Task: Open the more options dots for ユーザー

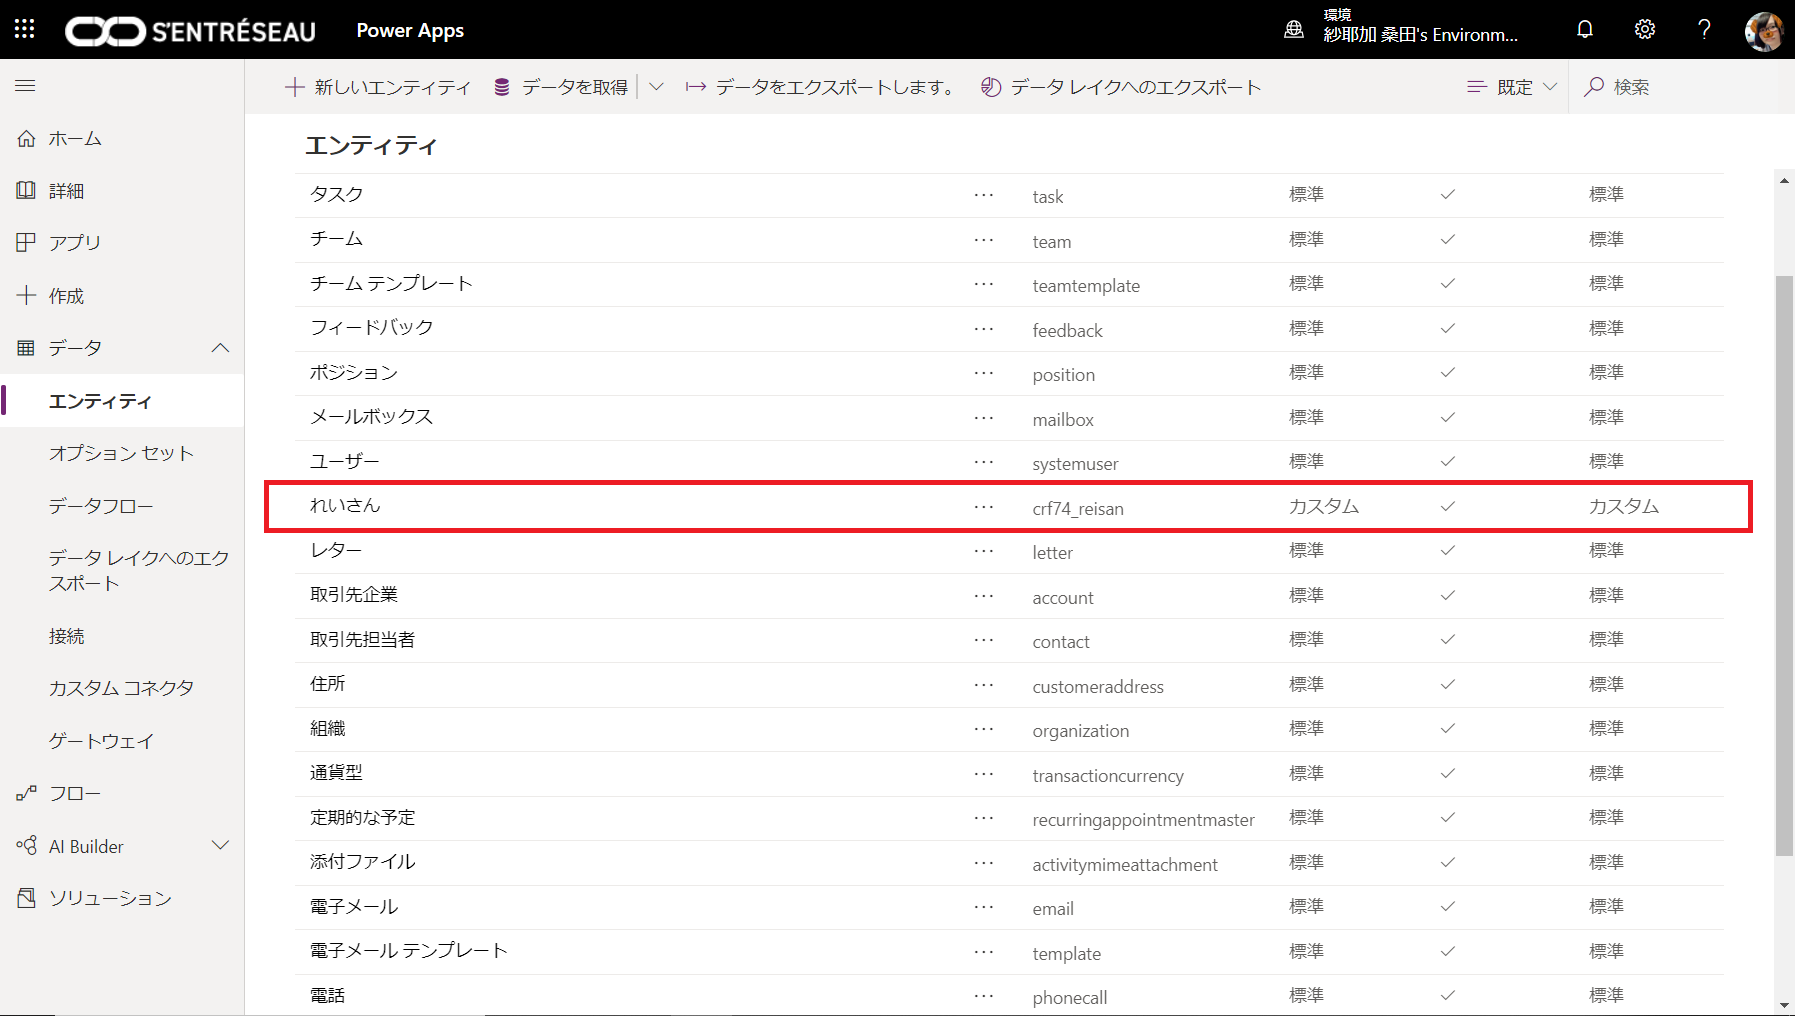Action: [984, 462]
